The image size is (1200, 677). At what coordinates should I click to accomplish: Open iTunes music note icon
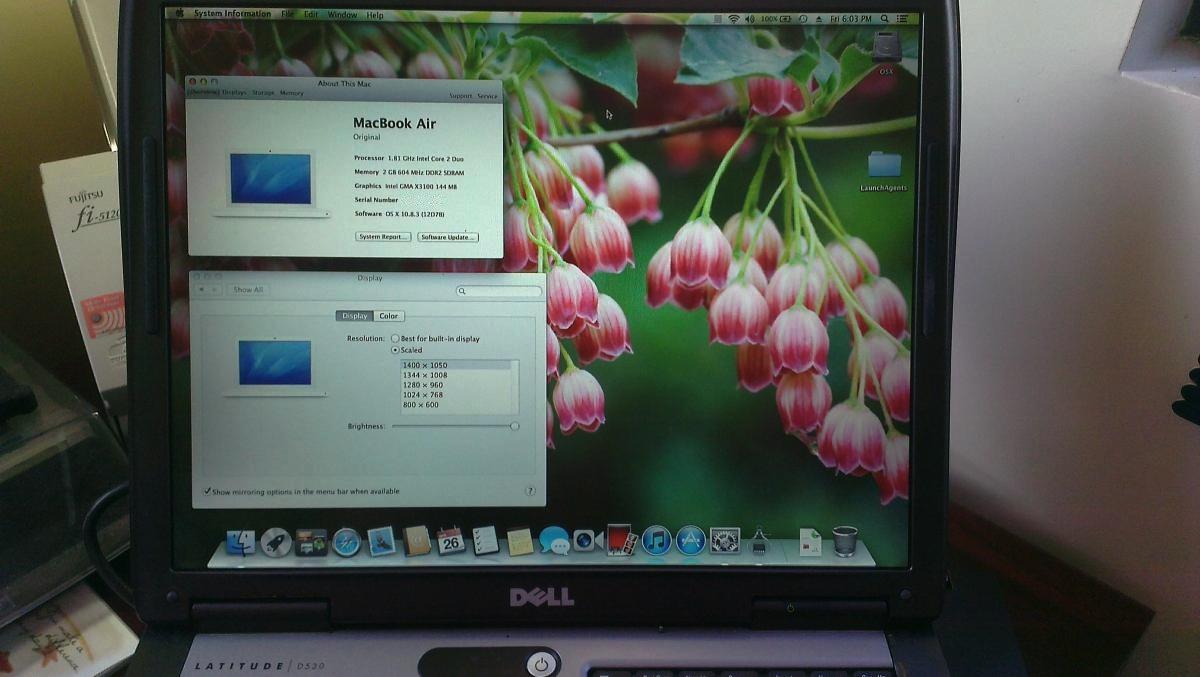[x=656, y=541]
